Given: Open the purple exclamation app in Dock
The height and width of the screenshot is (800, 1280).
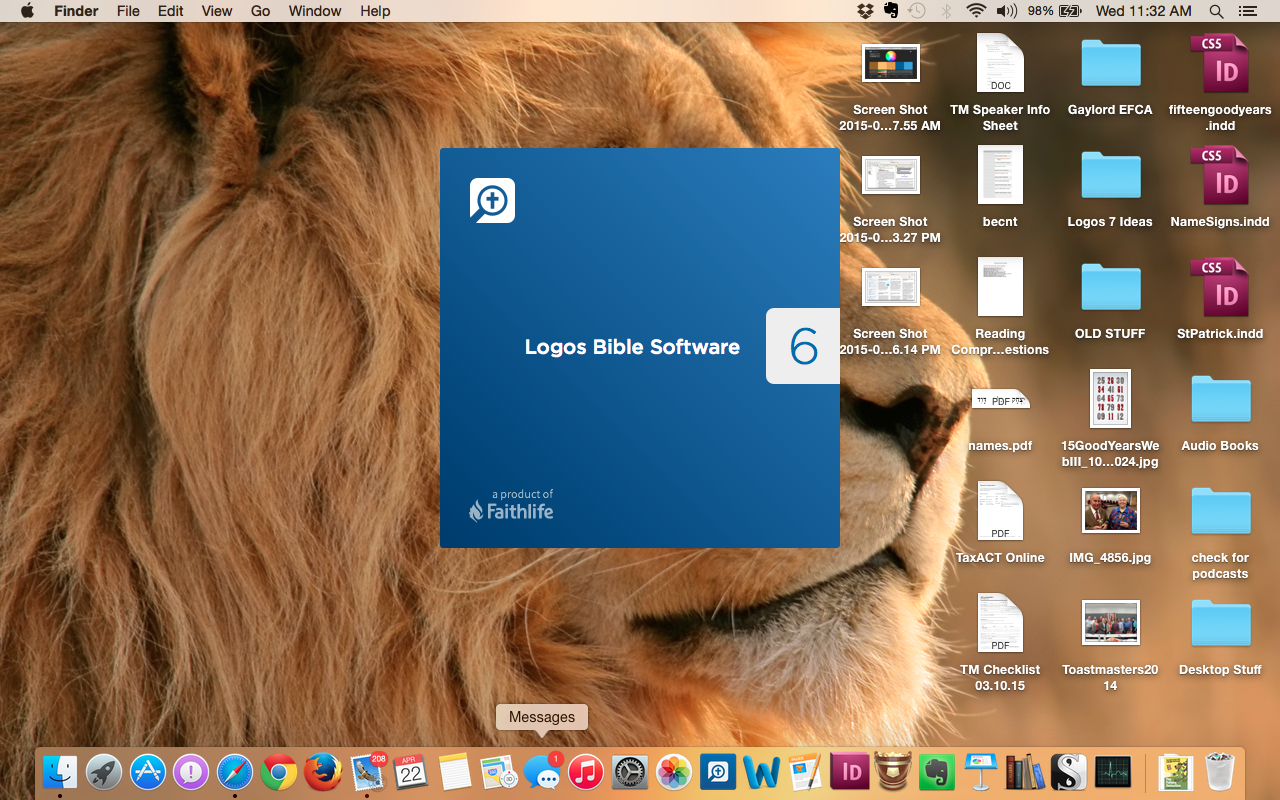Looking at the screenshot, I should tap(191, 772).
